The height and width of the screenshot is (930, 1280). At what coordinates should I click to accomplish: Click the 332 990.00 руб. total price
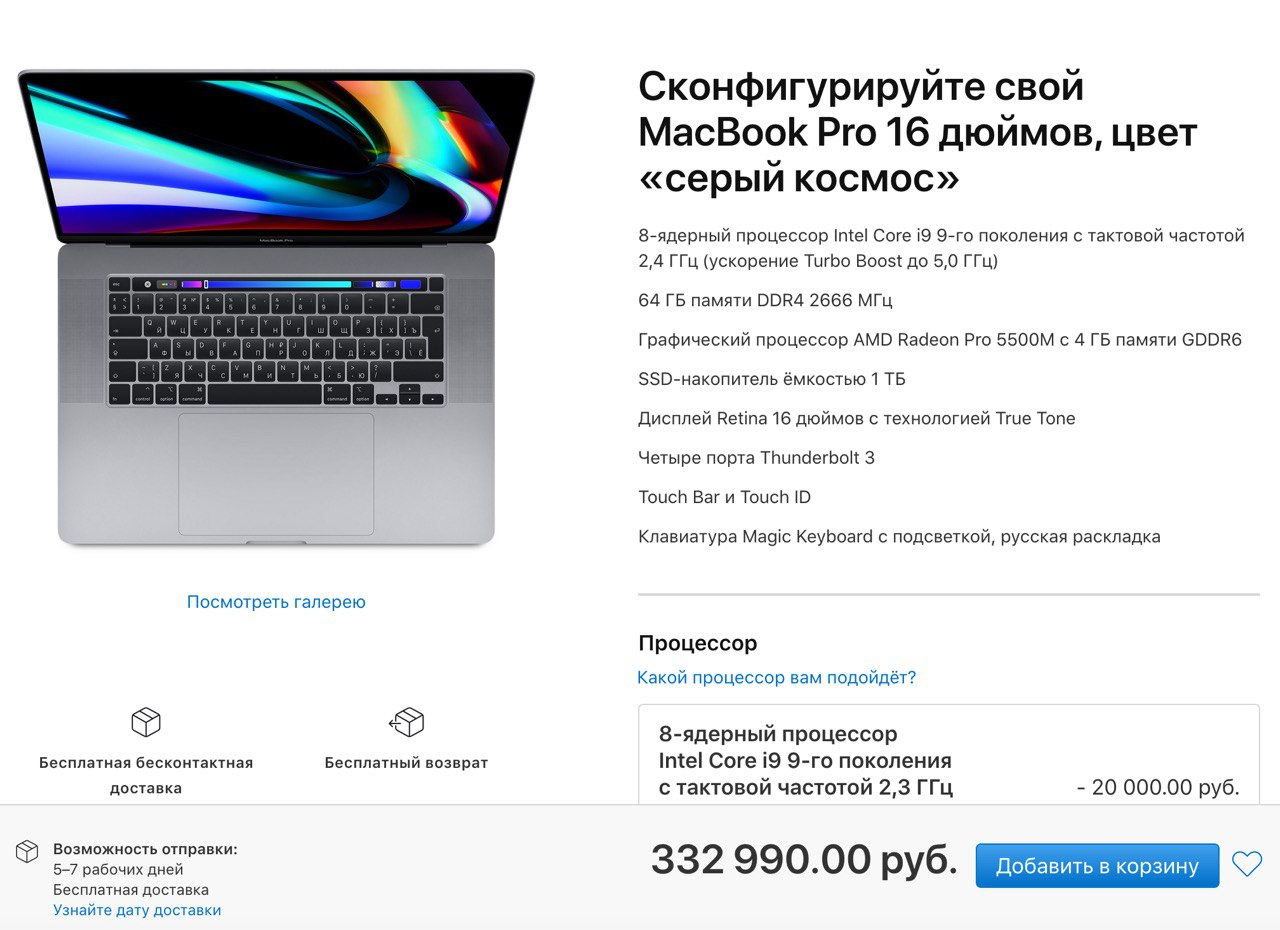tap(804, 860)
